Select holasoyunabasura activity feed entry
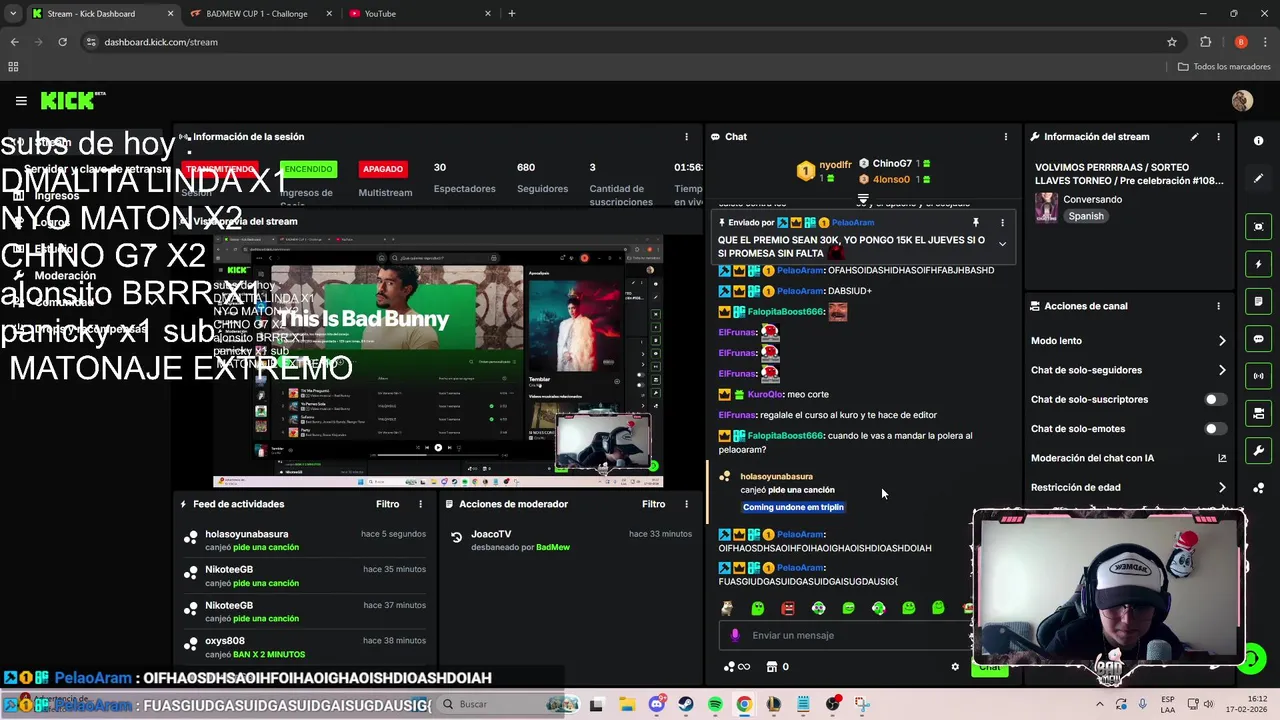The width and height of the screenshot is (1280, 720). pos(304,541)
